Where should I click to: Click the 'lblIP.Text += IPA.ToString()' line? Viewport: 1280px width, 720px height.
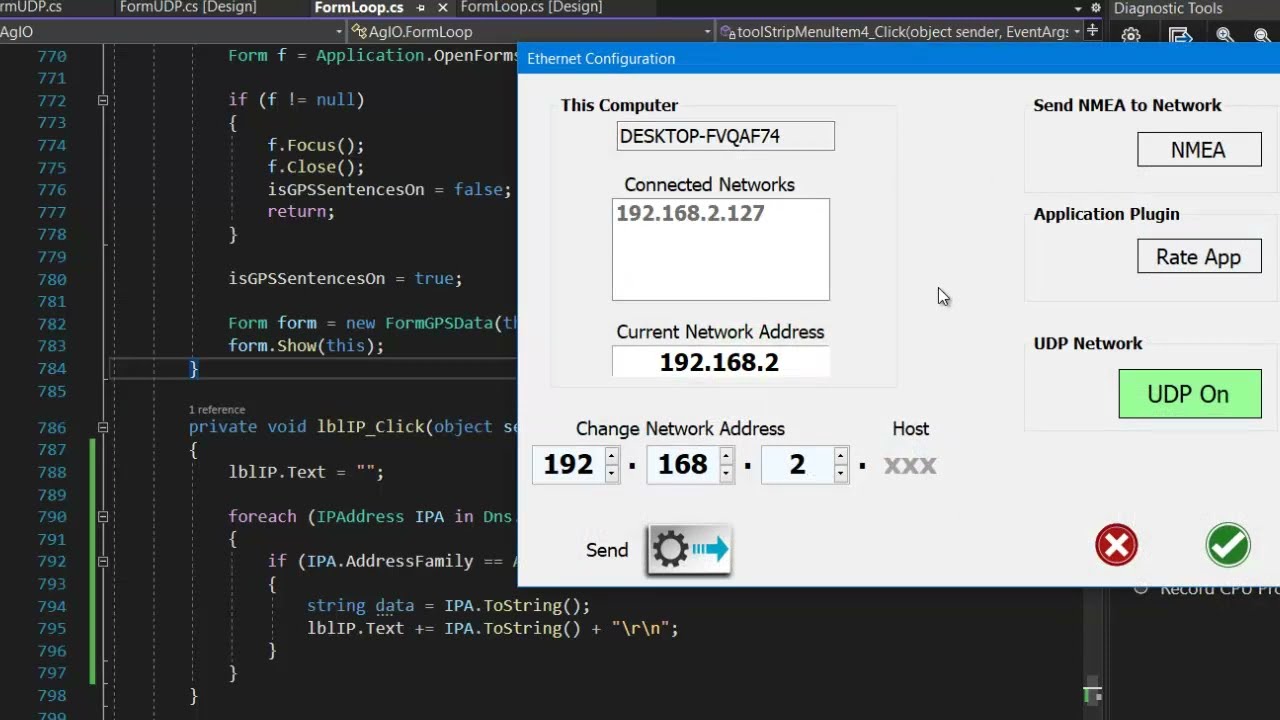(x=492, y=628)
